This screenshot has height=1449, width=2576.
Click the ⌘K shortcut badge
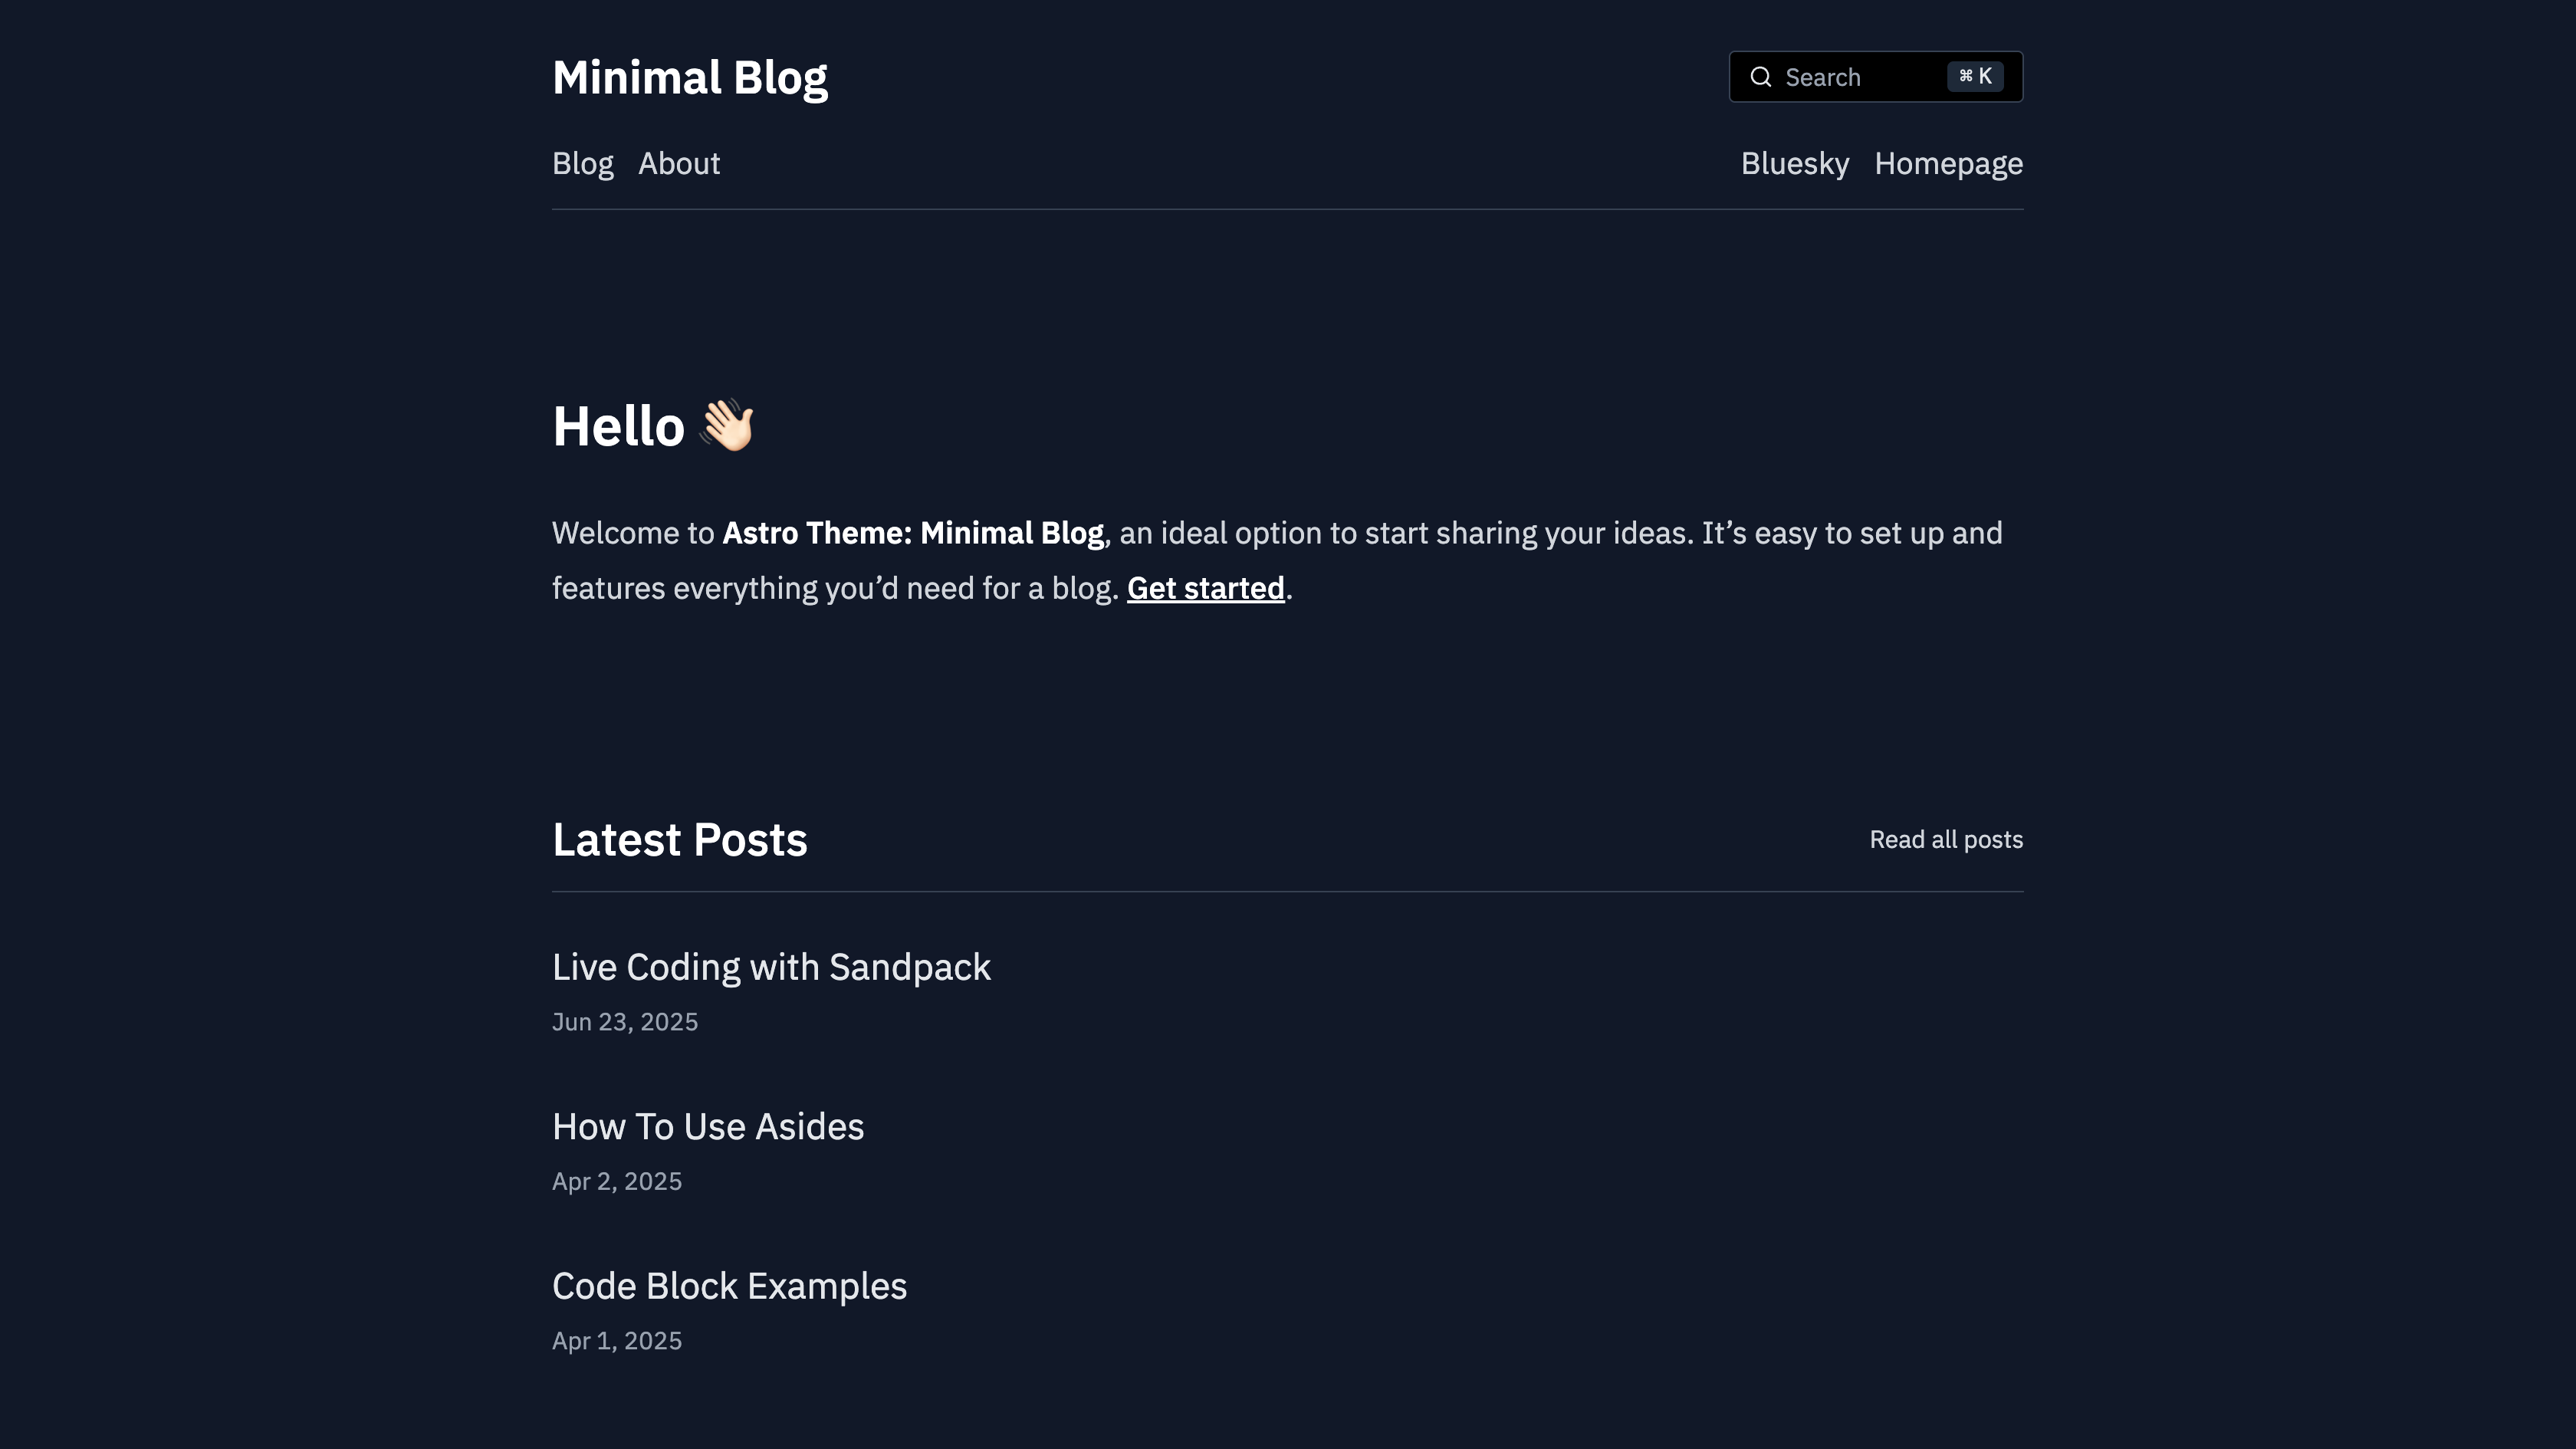(1974, 77)
